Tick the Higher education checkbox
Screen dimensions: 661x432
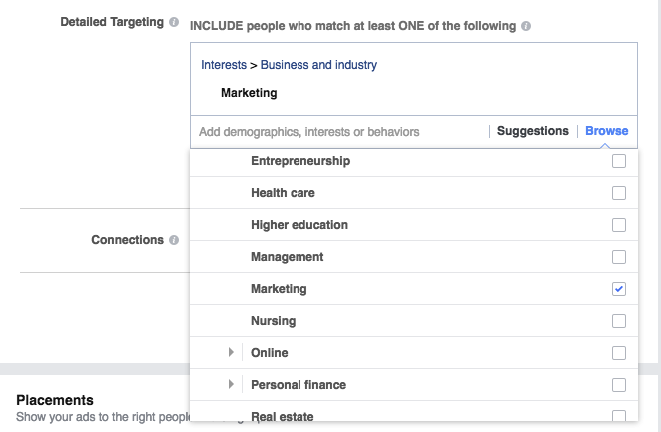(618, 225)
